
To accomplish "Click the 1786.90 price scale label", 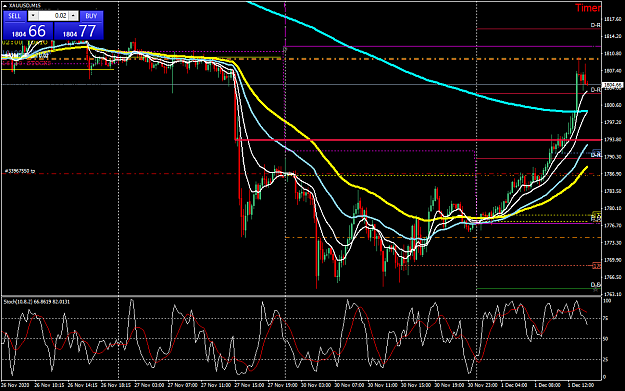I will (613, 174).
